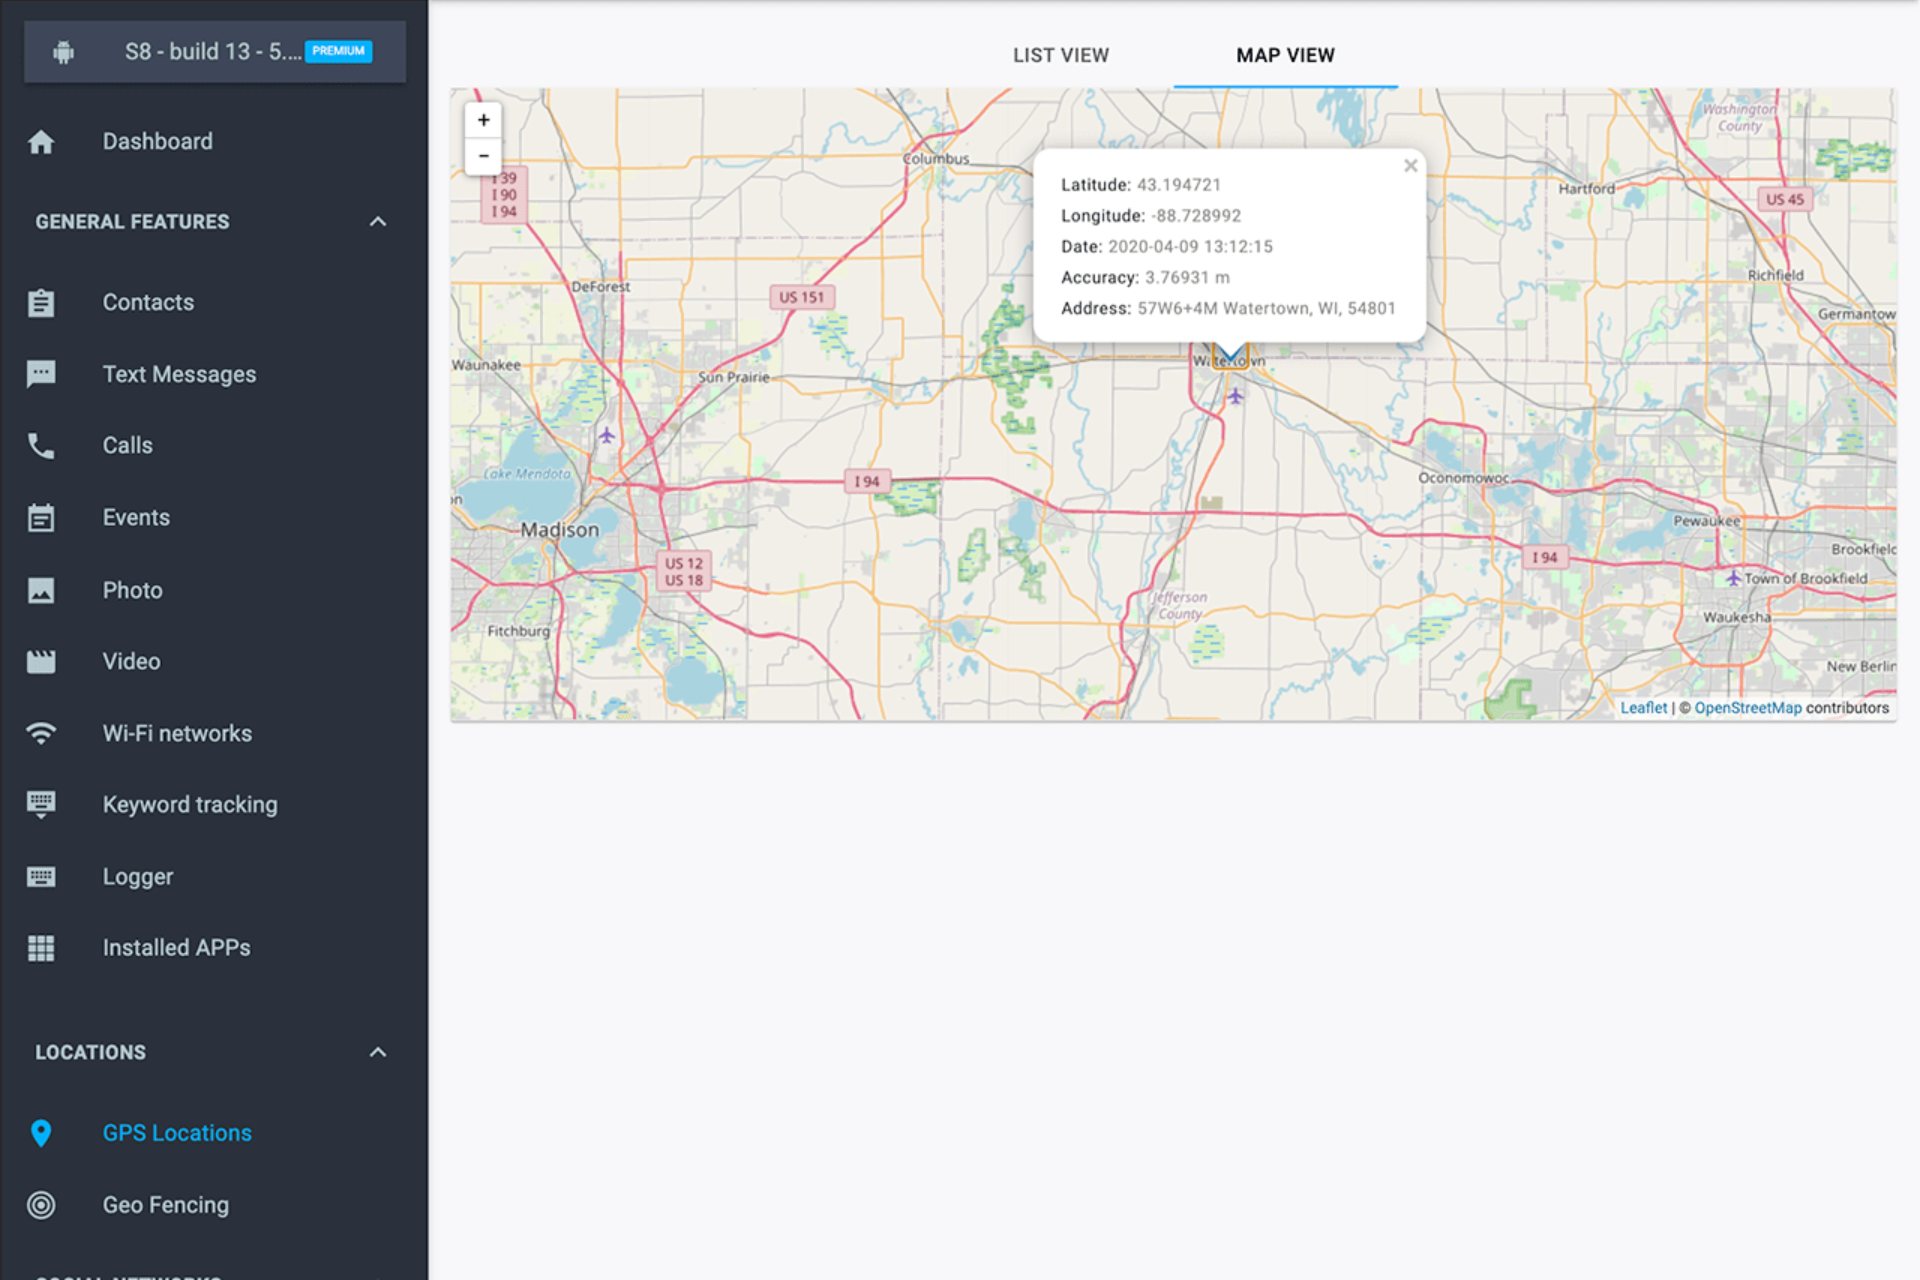The width and height of the screenshot is (1920, 1280).
Task: Open the Leaflet attribution link
Action: click(x=1643, y=708)
